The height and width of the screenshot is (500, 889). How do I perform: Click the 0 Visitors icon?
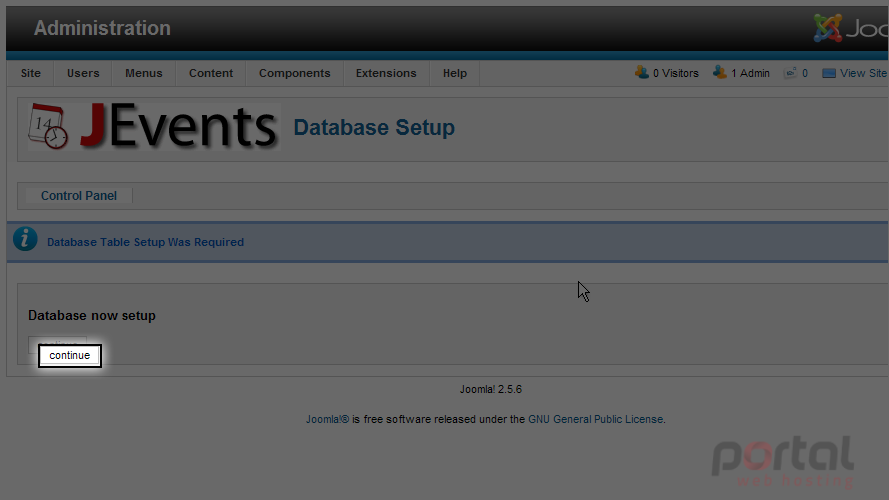(642, 73)
